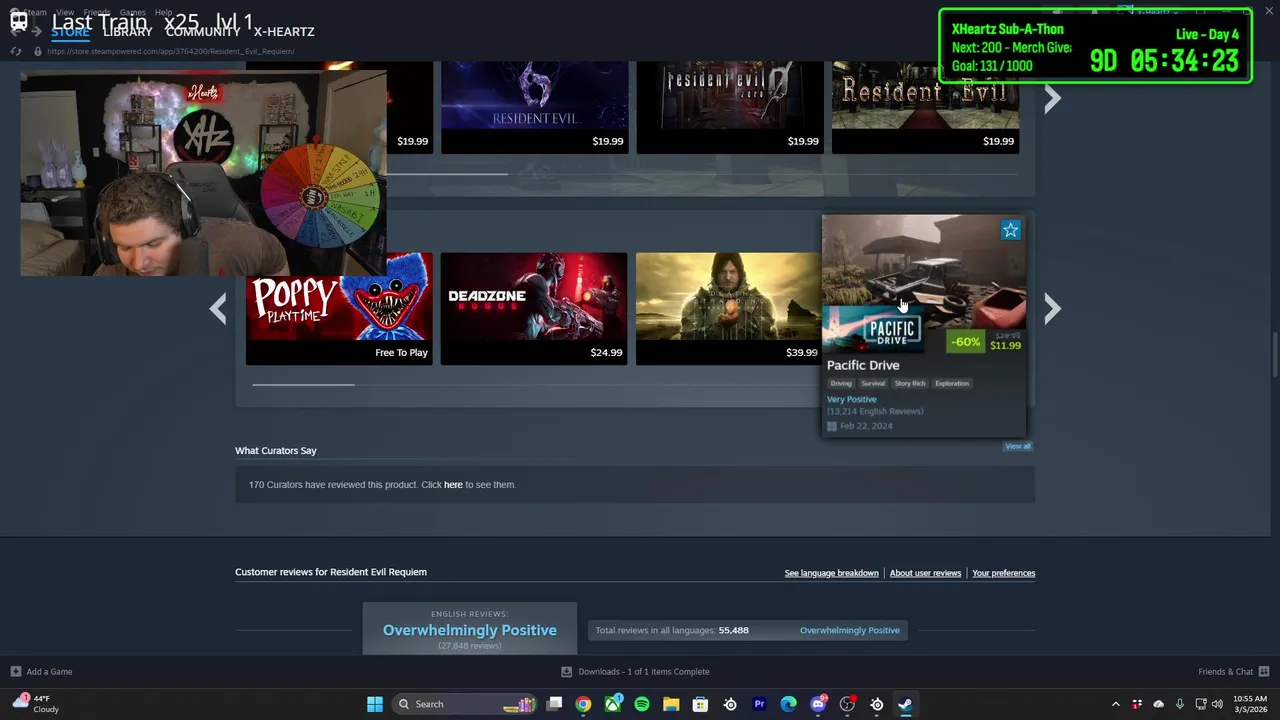Image resolution: width=1280 pixels, height=720 pixels.
Task: Click the Driving tag on Pacific Drive
Action: tap(841, 383)
